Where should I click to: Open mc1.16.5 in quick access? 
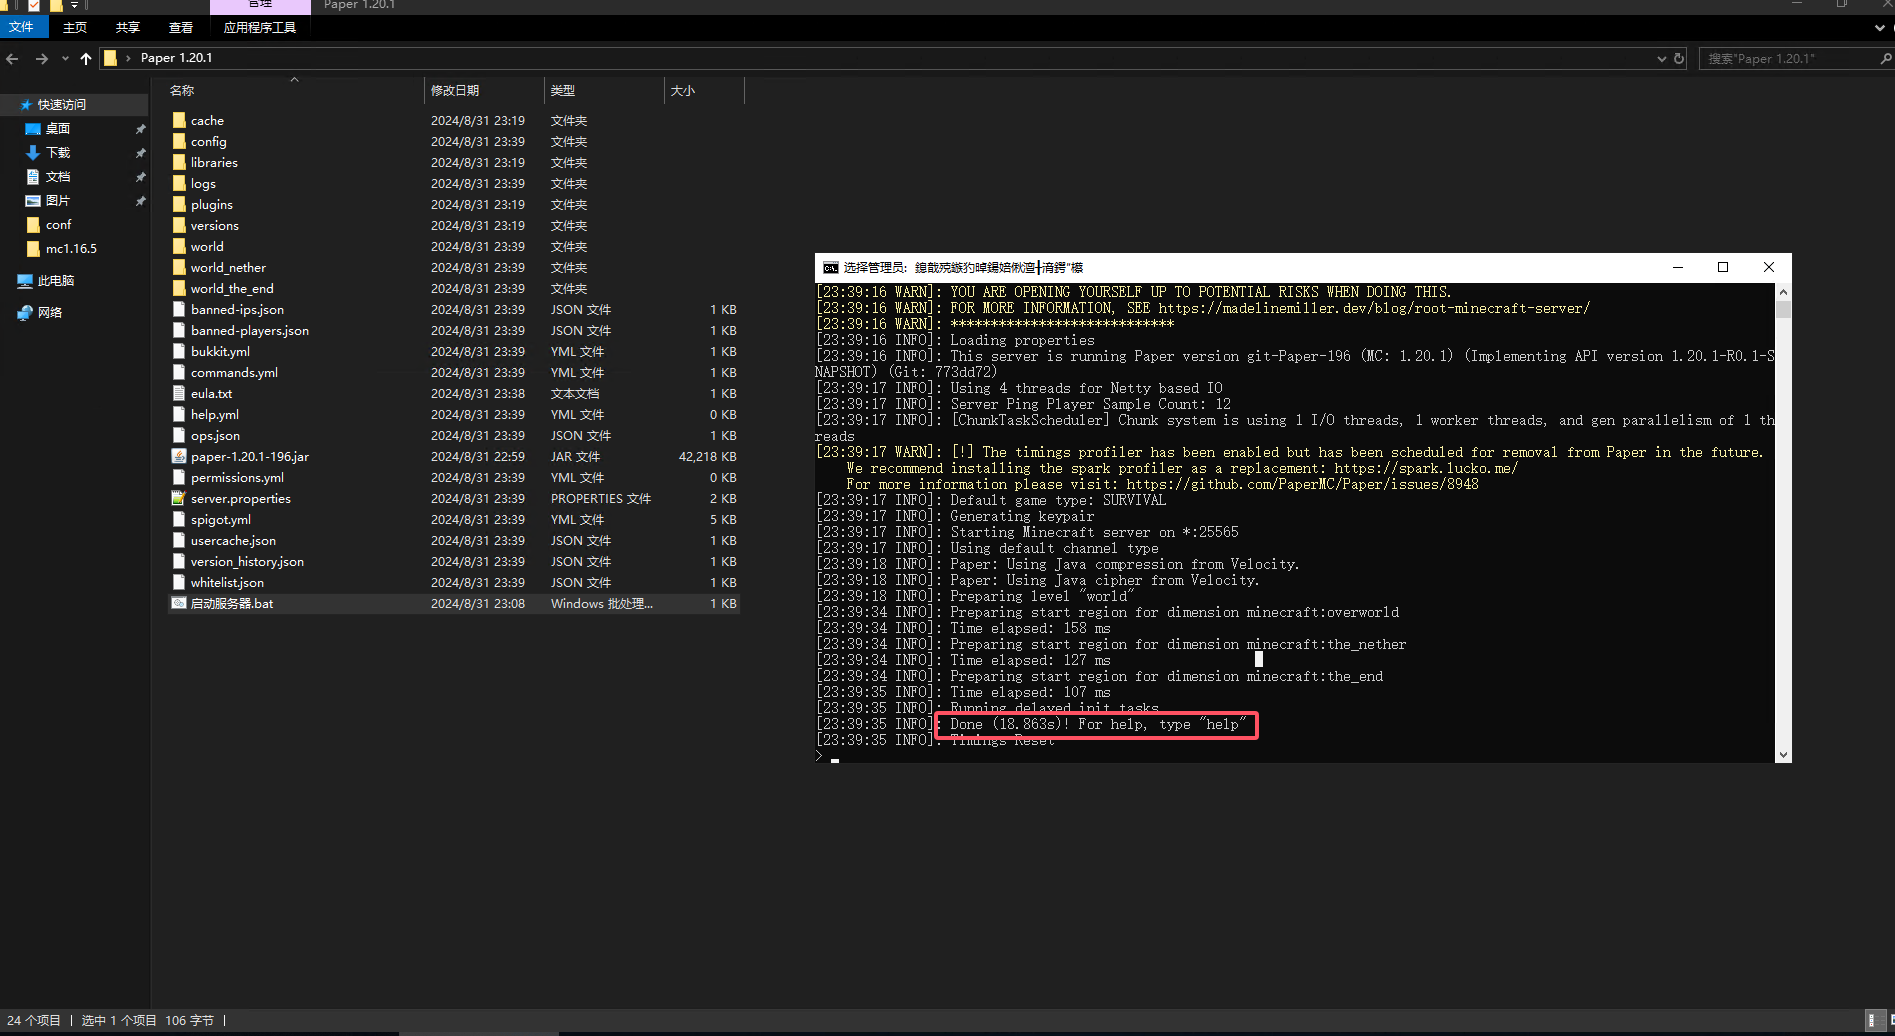click(71, 248)
